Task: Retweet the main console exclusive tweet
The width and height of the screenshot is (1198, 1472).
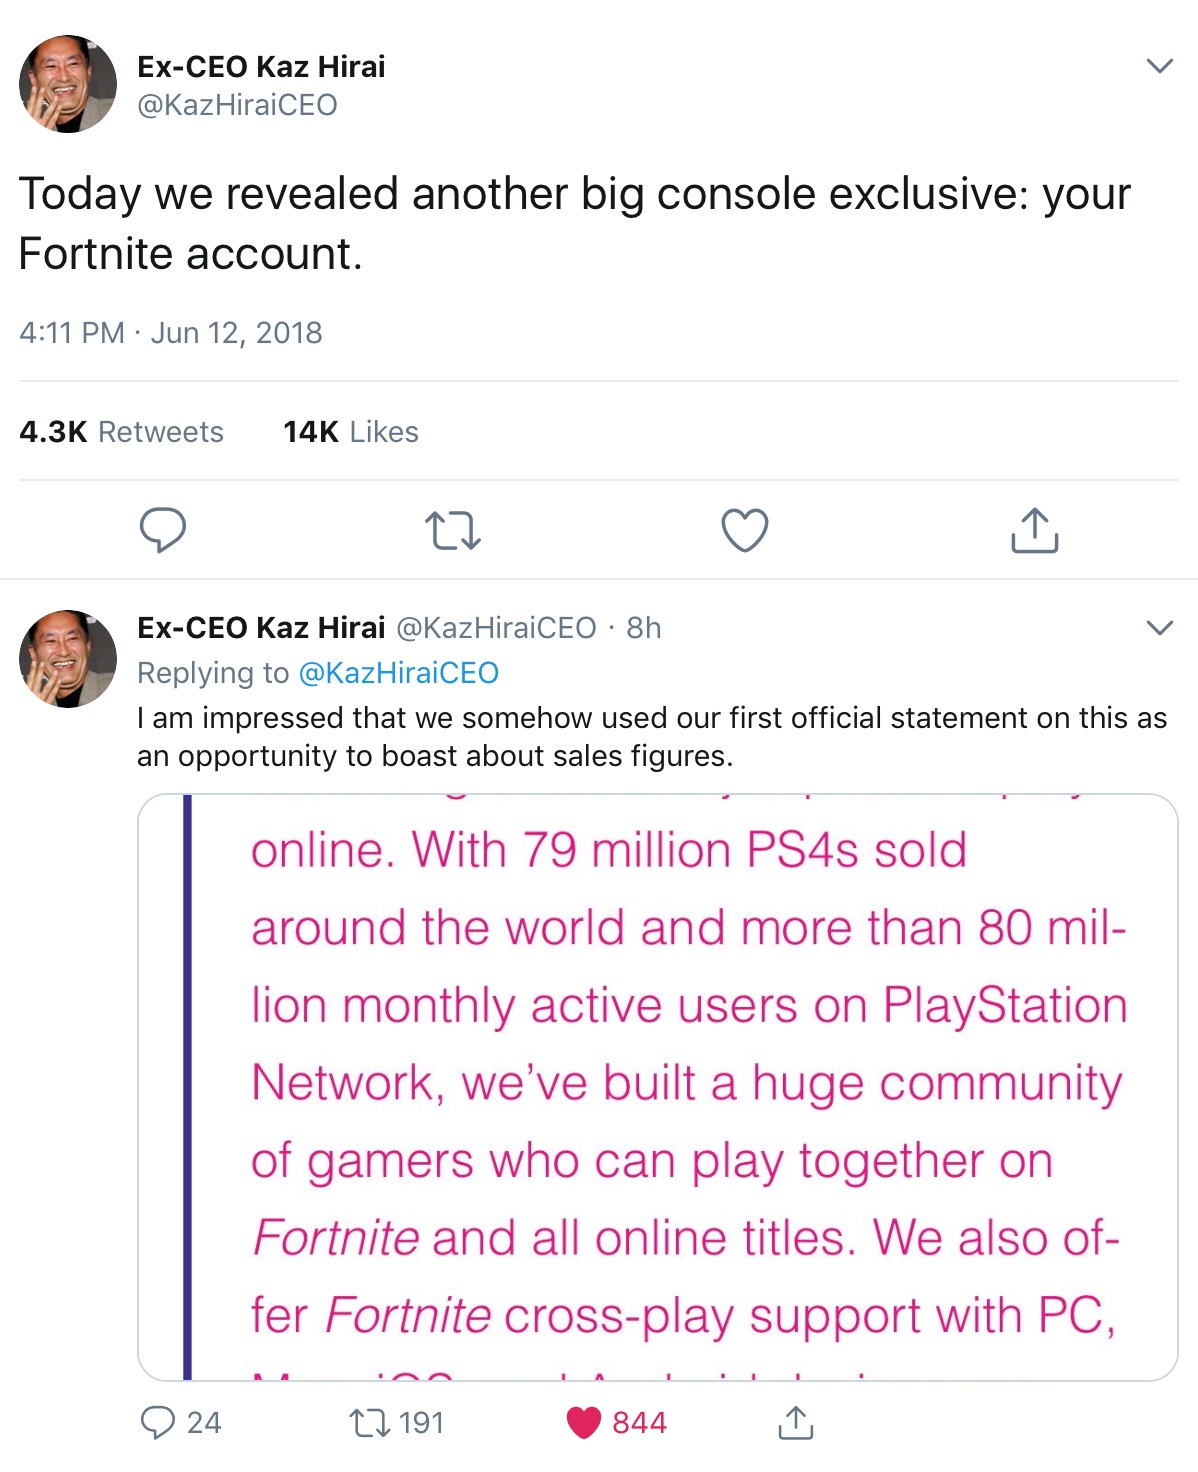Action: (x=452, y=530)
